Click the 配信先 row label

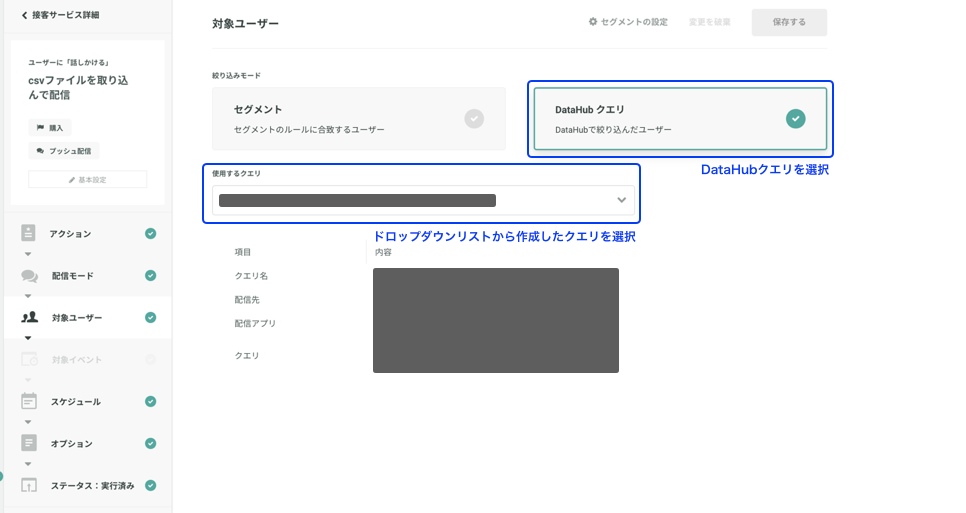(x=247, y=300)
